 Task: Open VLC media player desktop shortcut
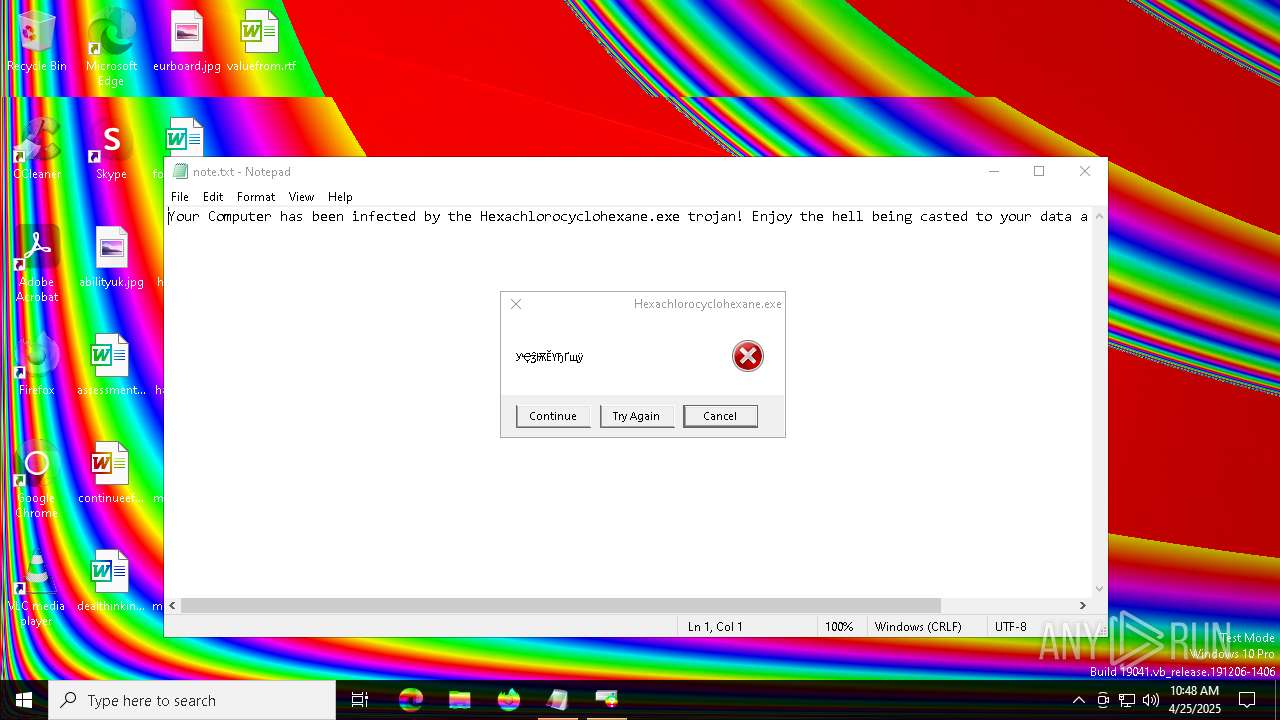[x=37, y=587]
